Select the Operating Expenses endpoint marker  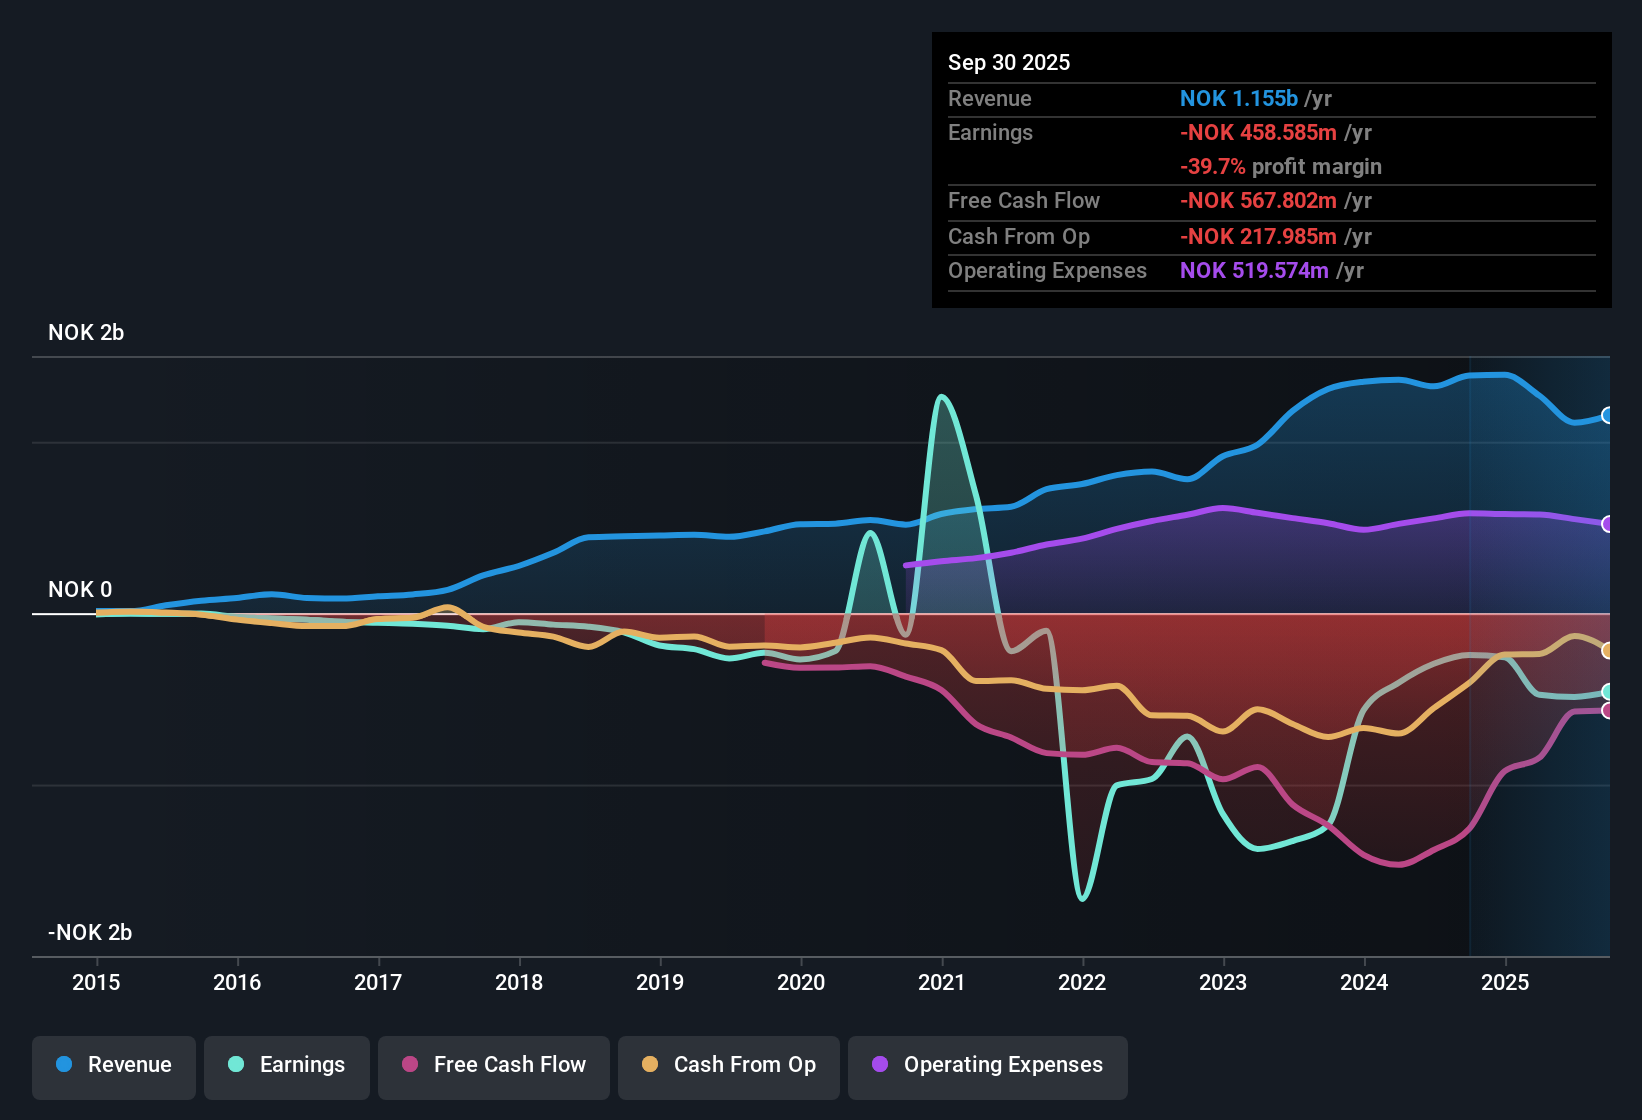(1608, 523)
